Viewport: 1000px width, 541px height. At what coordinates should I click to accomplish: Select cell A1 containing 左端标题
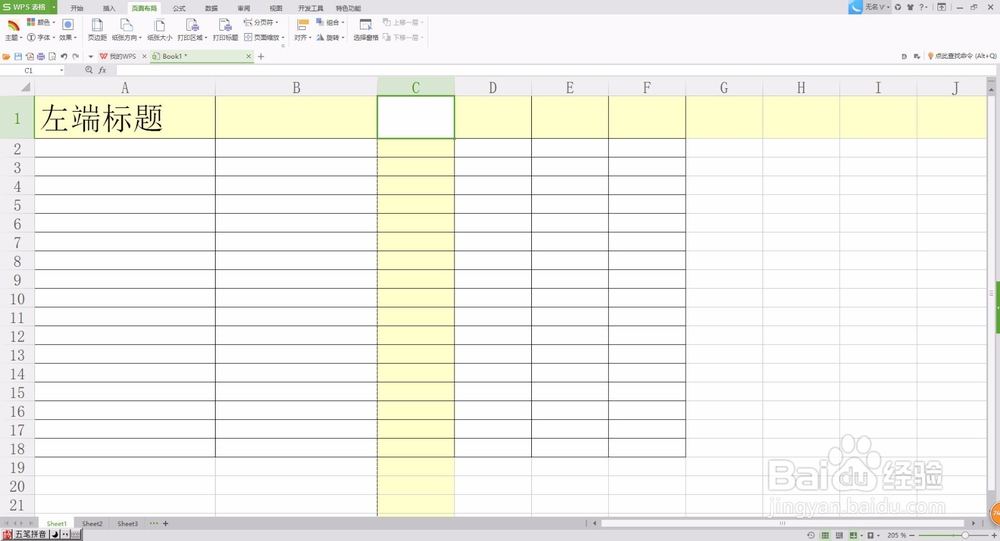point(125,117)
